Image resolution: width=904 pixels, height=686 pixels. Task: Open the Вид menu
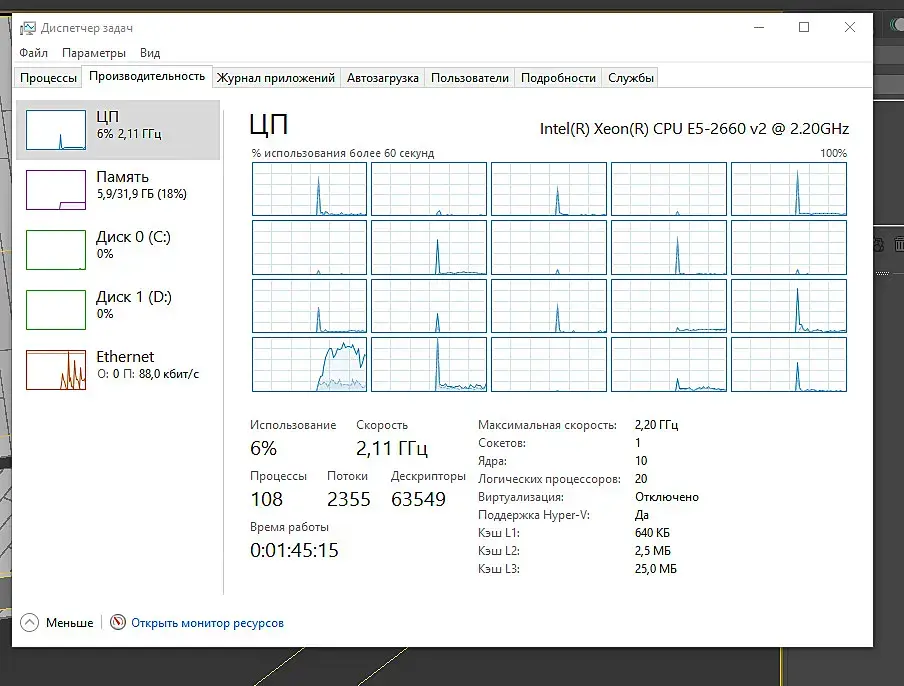(150, 53)
